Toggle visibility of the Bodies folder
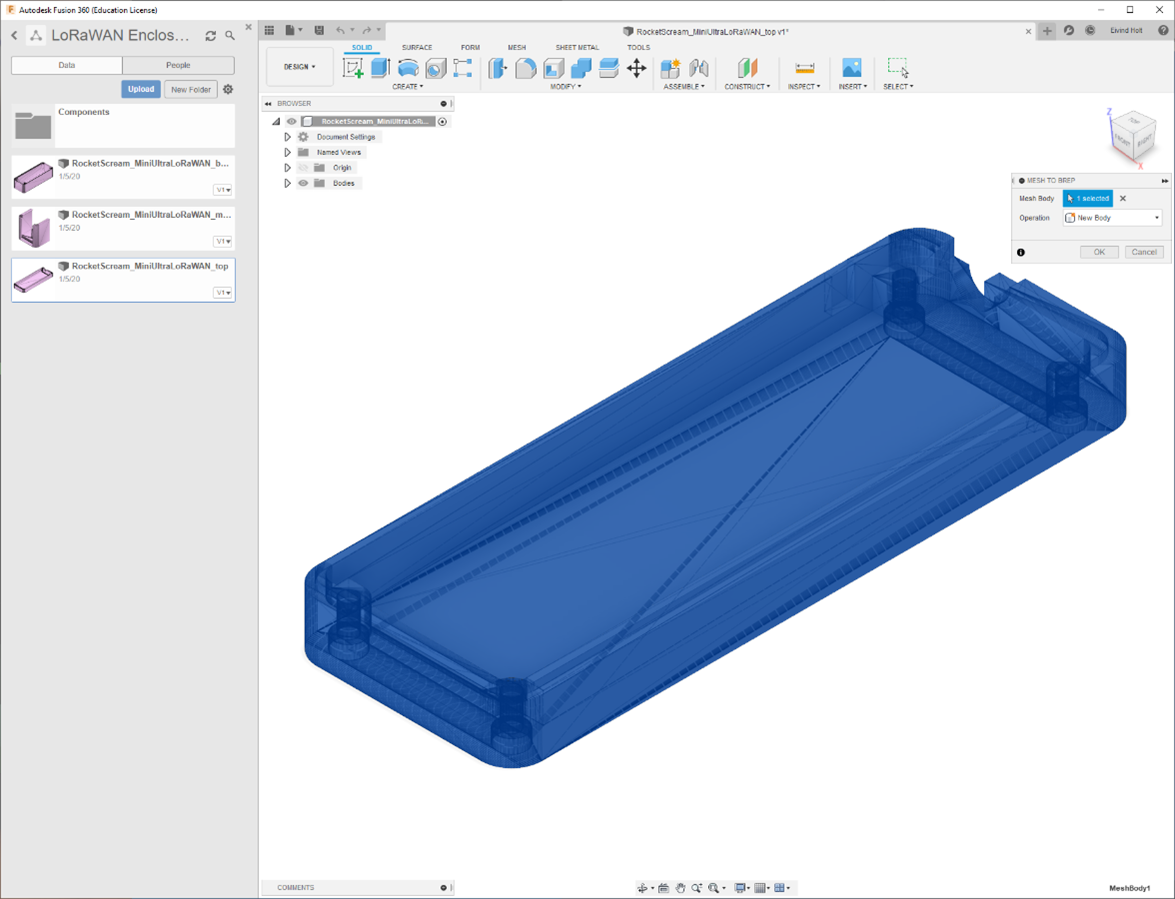This screenshot has width=1175, height=899. coord(304,183)
